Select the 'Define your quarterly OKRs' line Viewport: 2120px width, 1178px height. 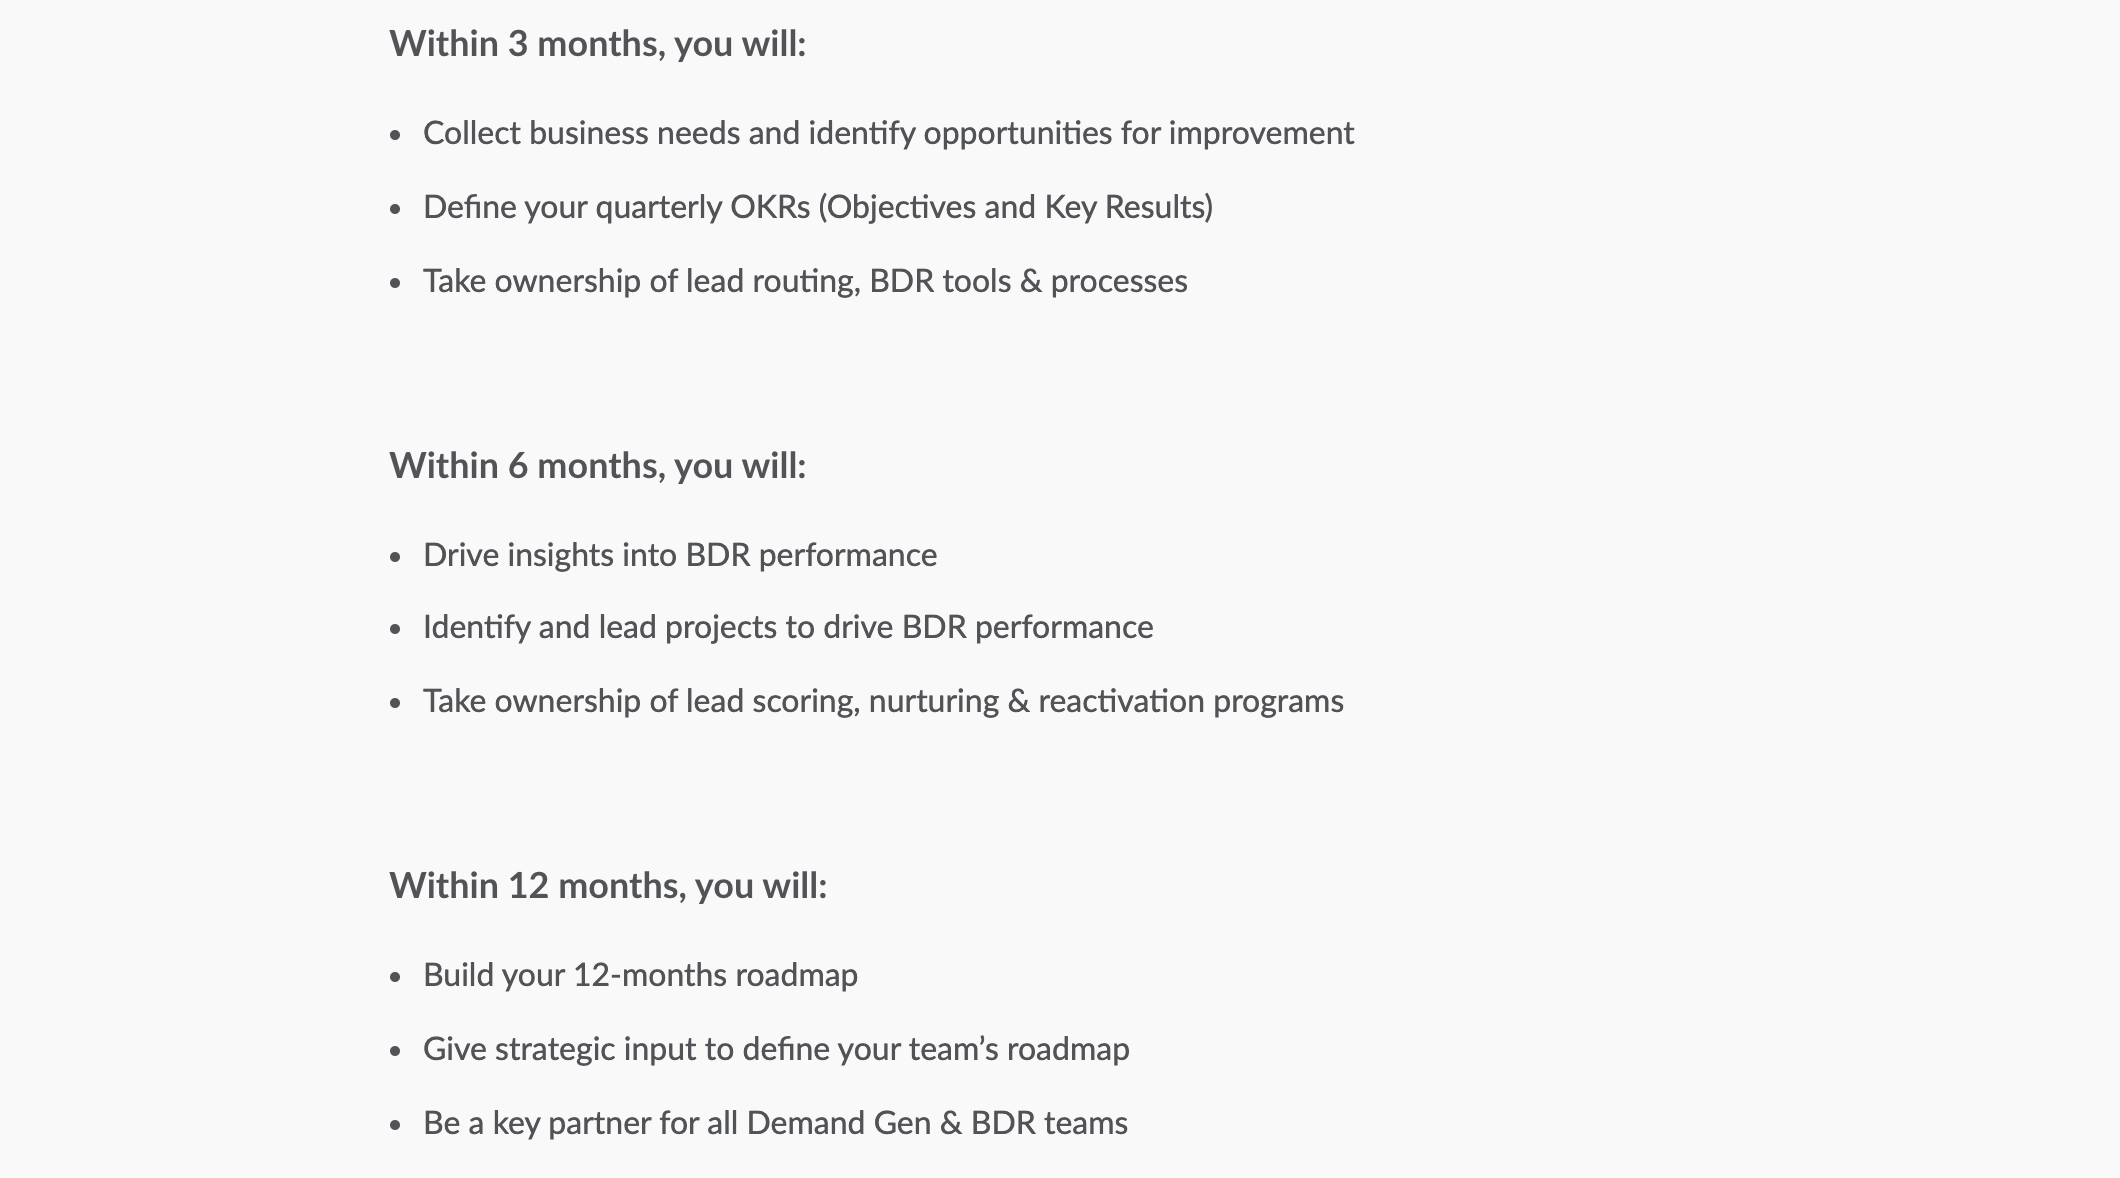click(818, 208)
